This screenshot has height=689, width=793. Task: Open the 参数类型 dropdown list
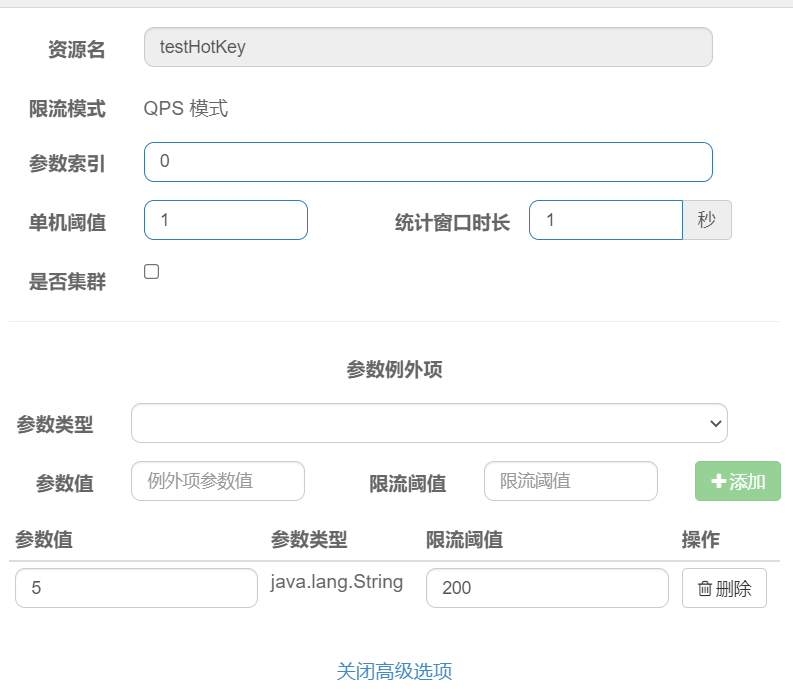(429, 423)
